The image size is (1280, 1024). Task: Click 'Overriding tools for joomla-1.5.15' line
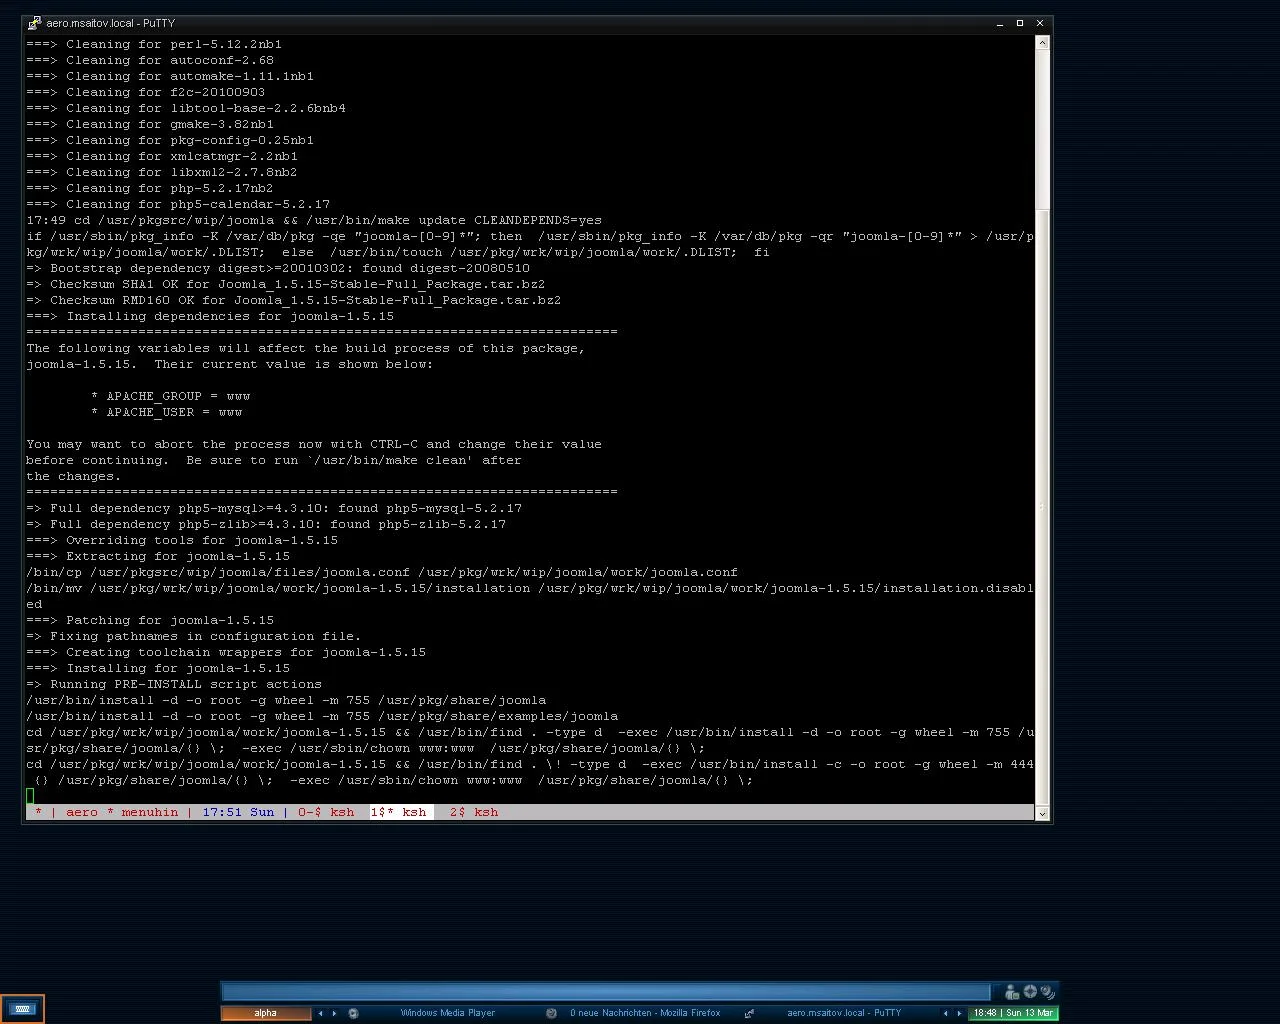(182, 540)
